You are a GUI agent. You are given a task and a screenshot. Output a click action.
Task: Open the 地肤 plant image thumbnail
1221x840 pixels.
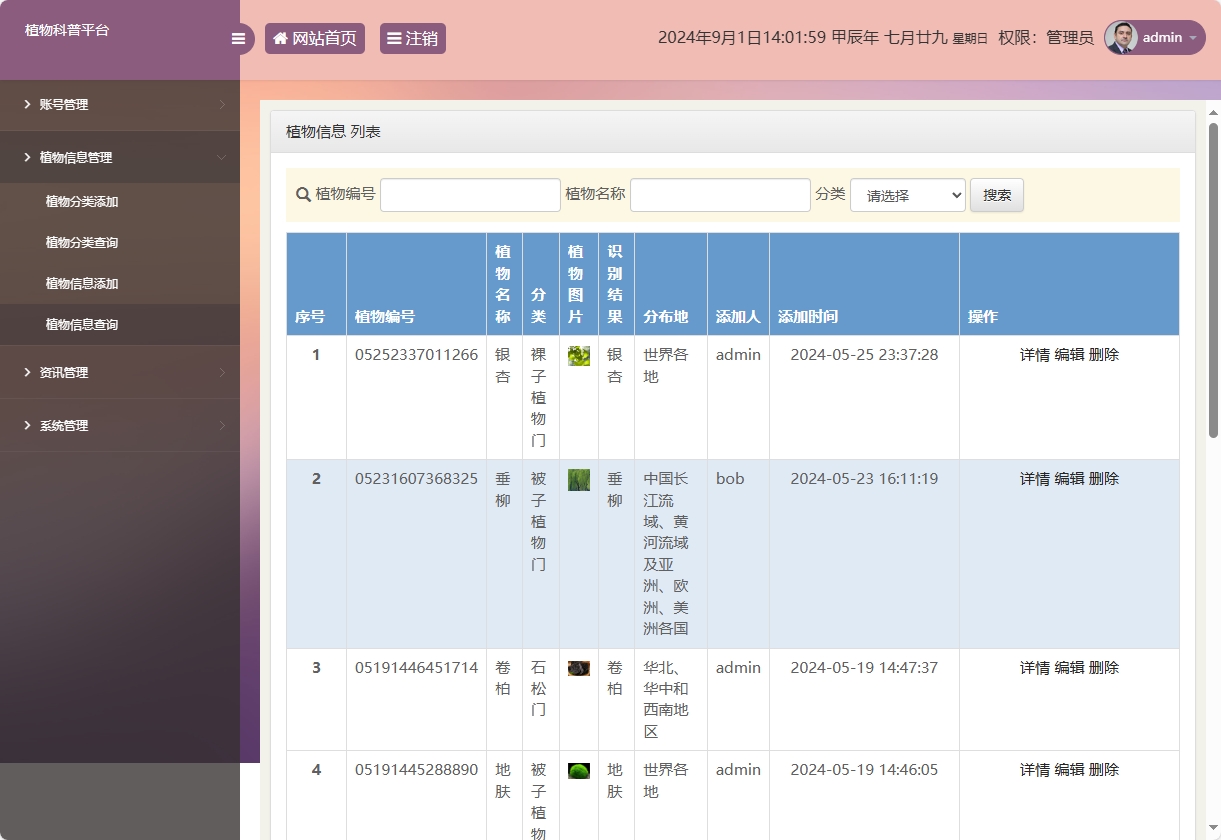(579, 771)
